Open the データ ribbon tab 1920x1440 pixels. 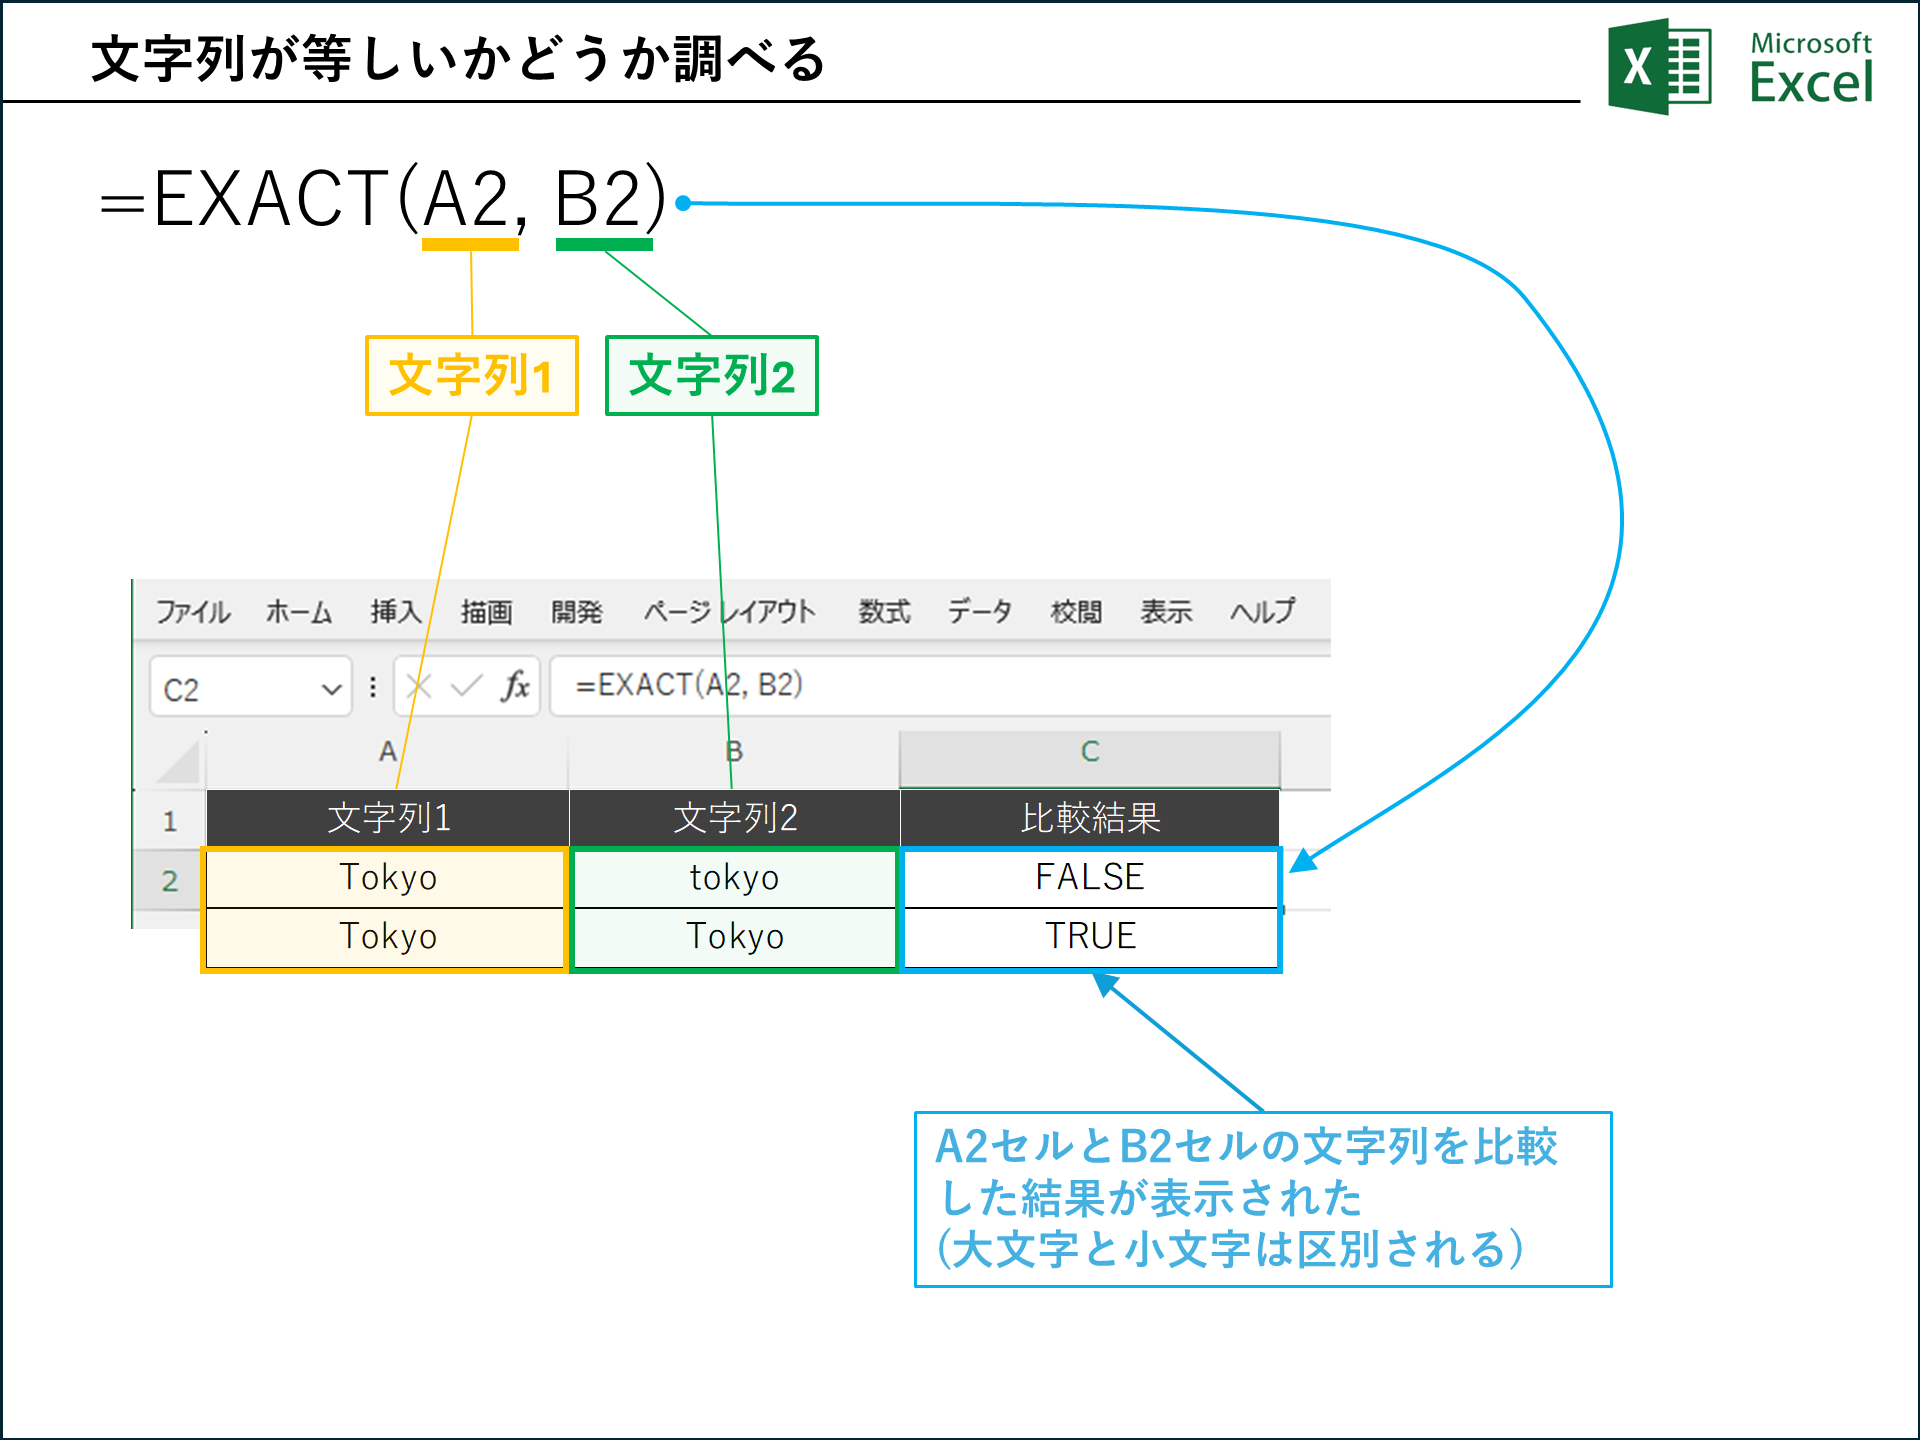pos(979,612)
